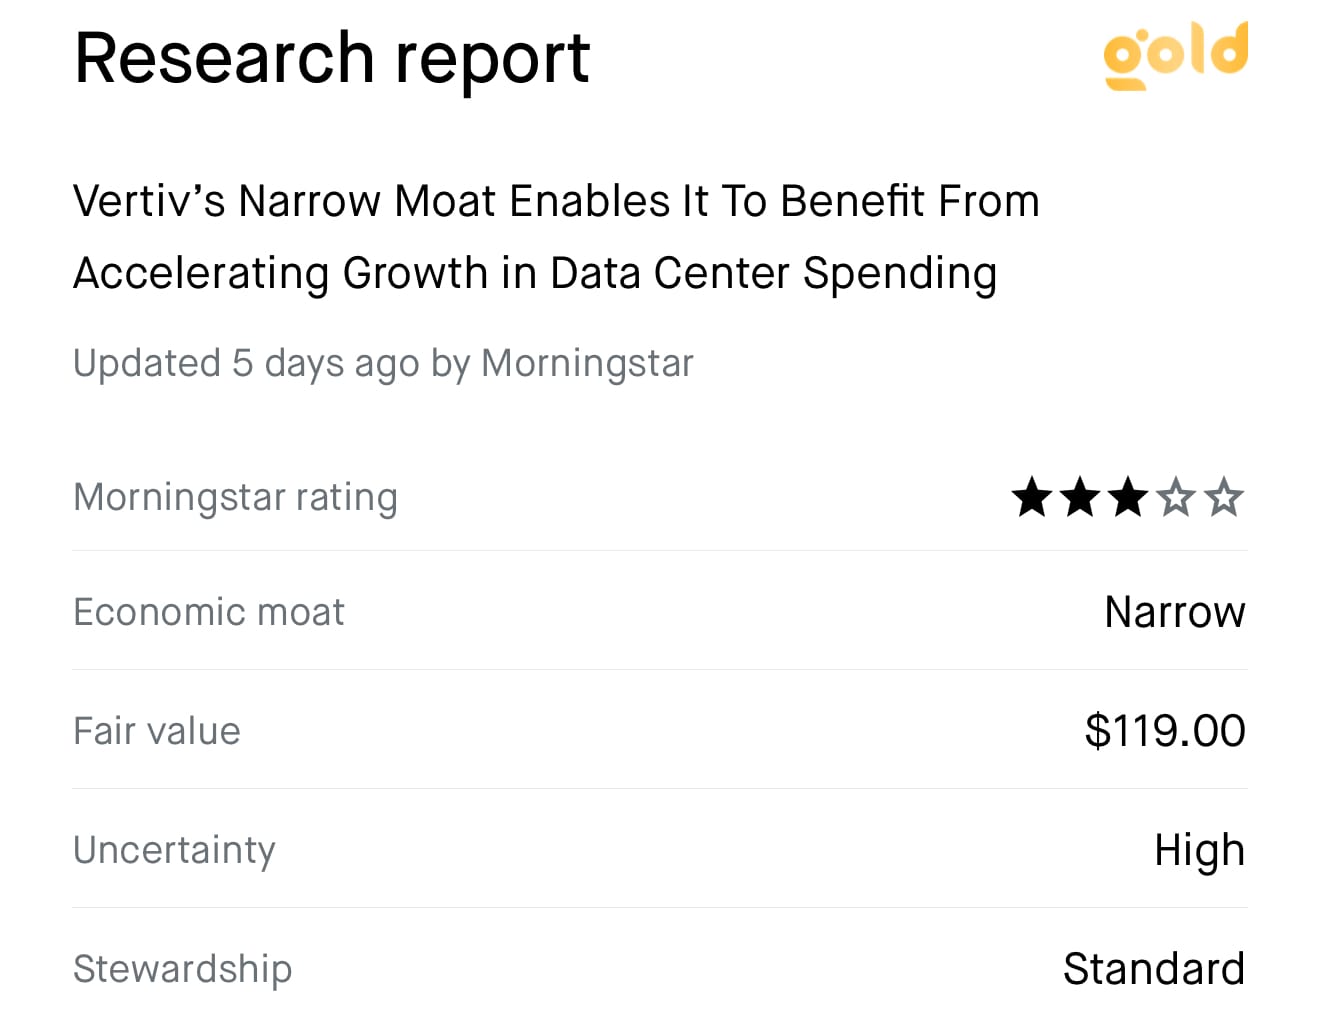1320x1024 pixels.
Task: Select the Uncertainty label
Action: [174, 851]
